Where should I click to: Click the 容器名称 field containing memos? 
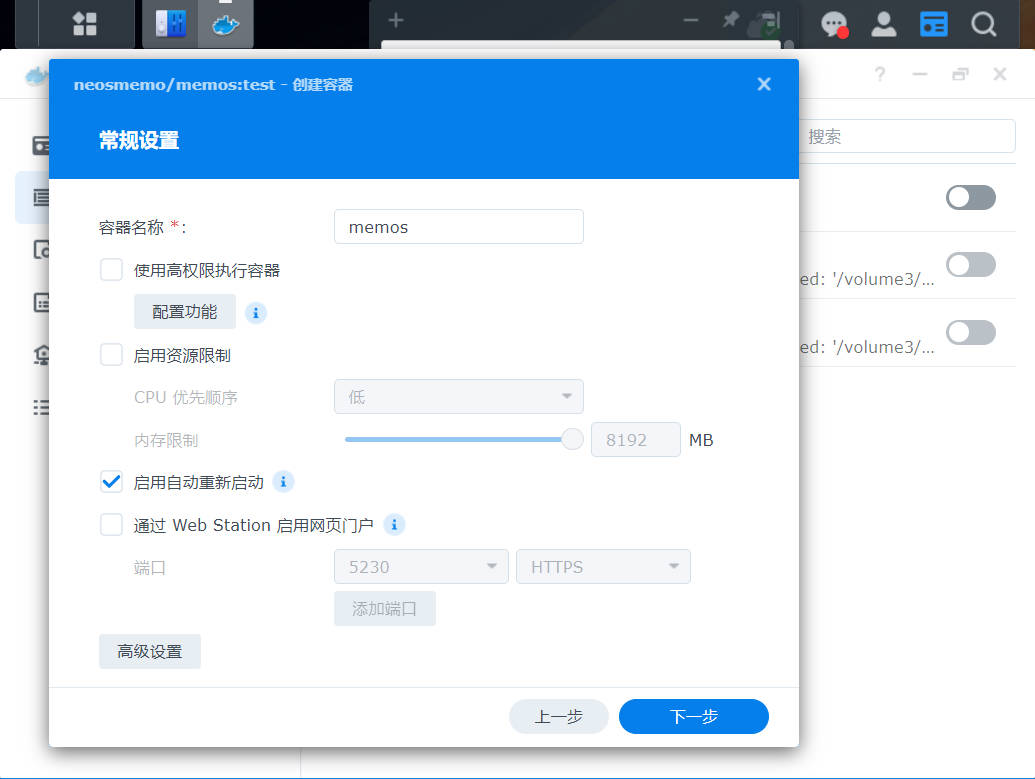(x=459, y=226)
